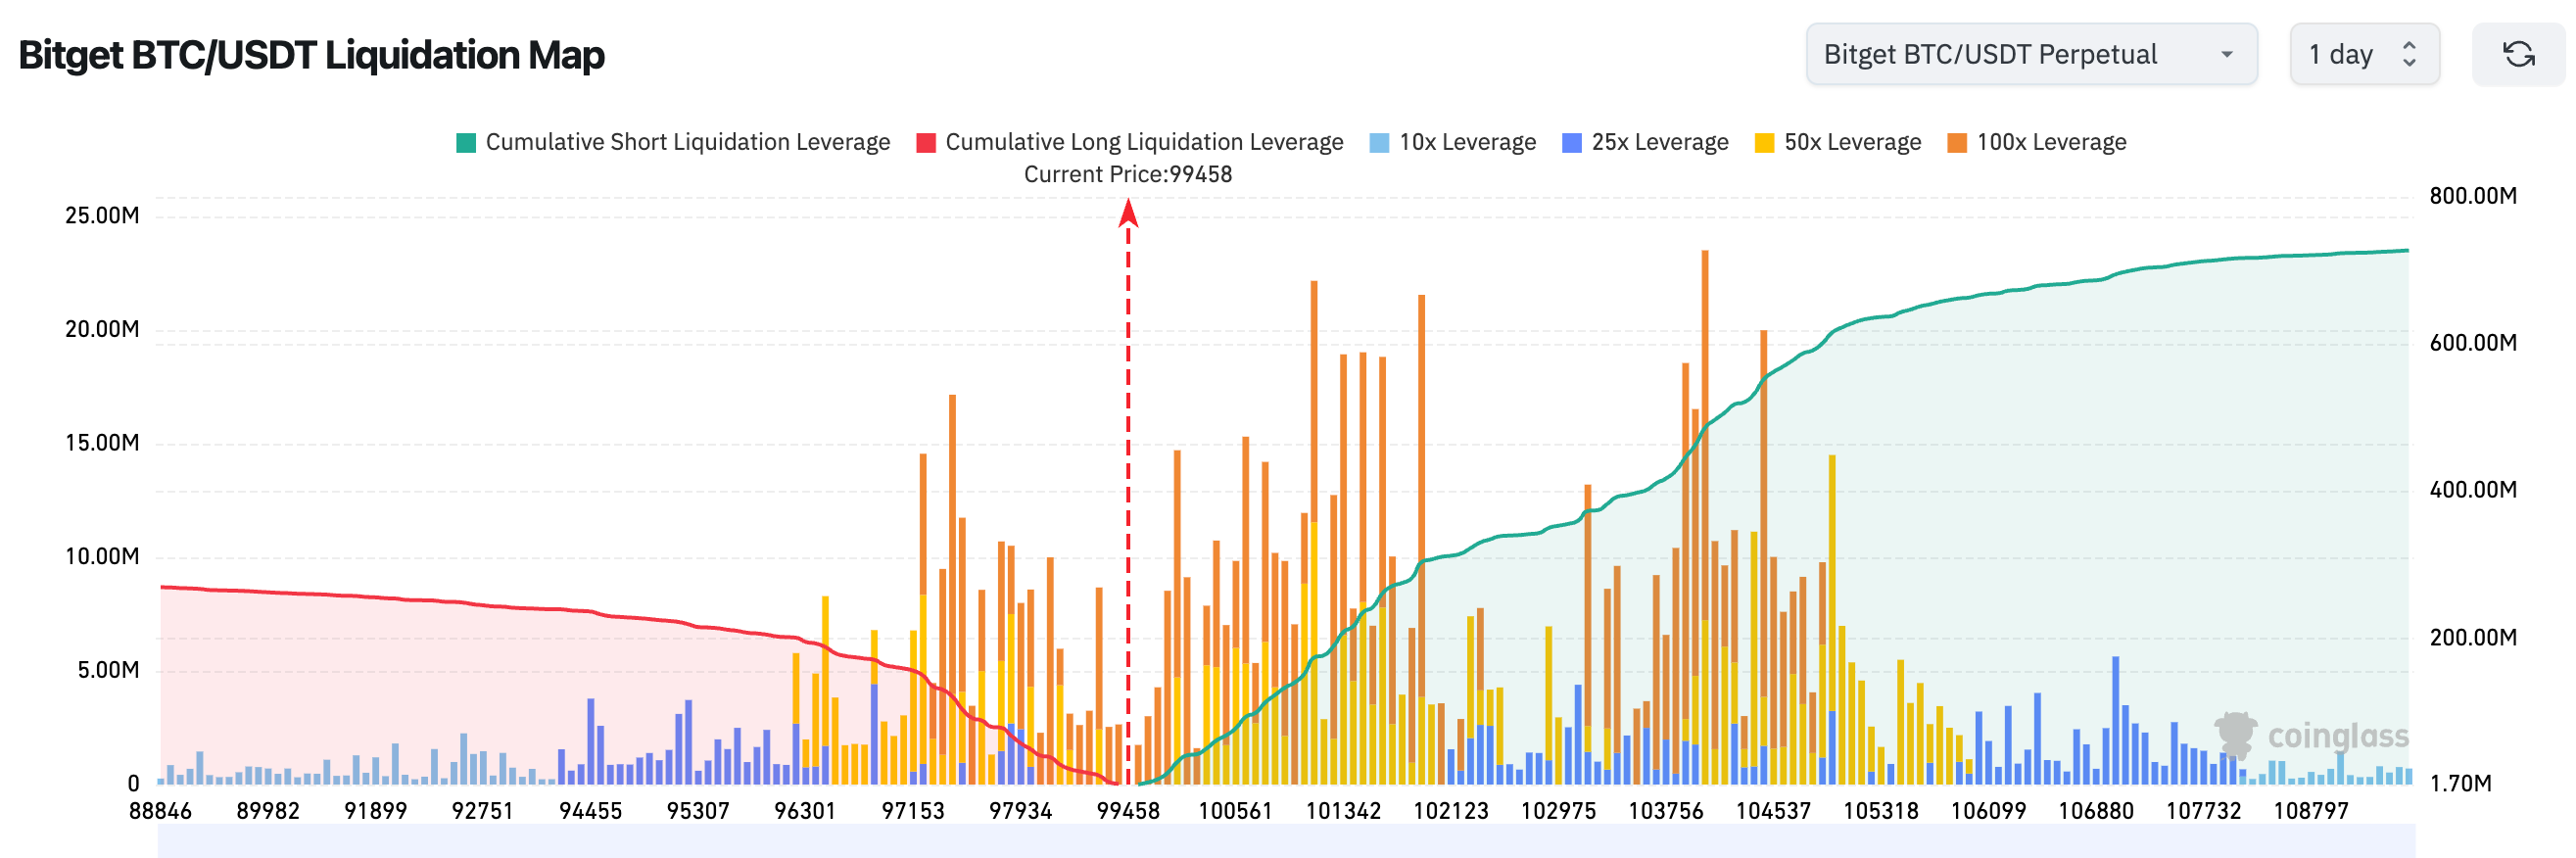
Task: Click the 92751 x-axis price label
Action: (482, 811)
